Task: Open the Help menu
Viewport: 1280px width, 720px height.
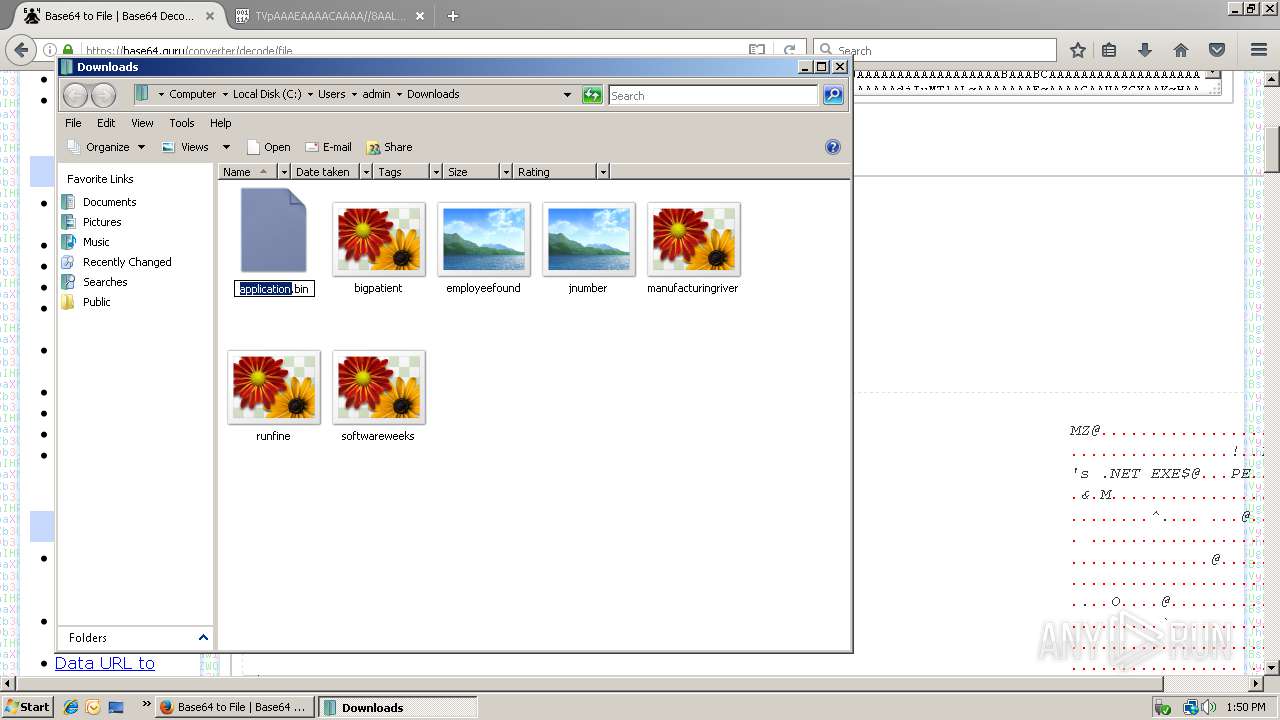Action: click(x=220, y=123)
